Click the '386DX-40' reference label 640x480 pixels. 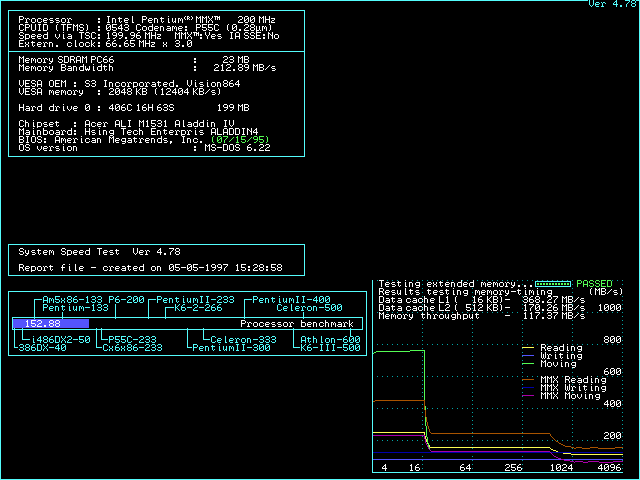tap(42, 348)
